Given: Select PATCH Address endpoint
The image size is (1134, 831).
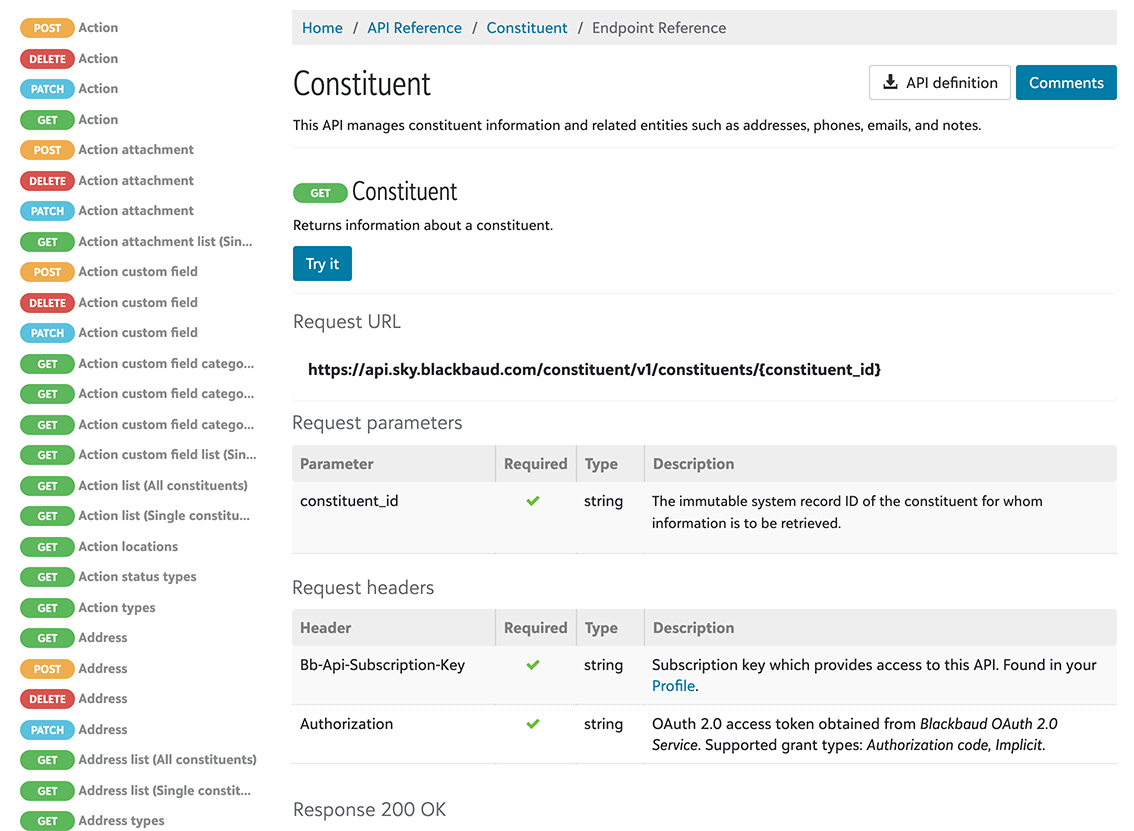Looking at the screenshot, I should 103,730.
